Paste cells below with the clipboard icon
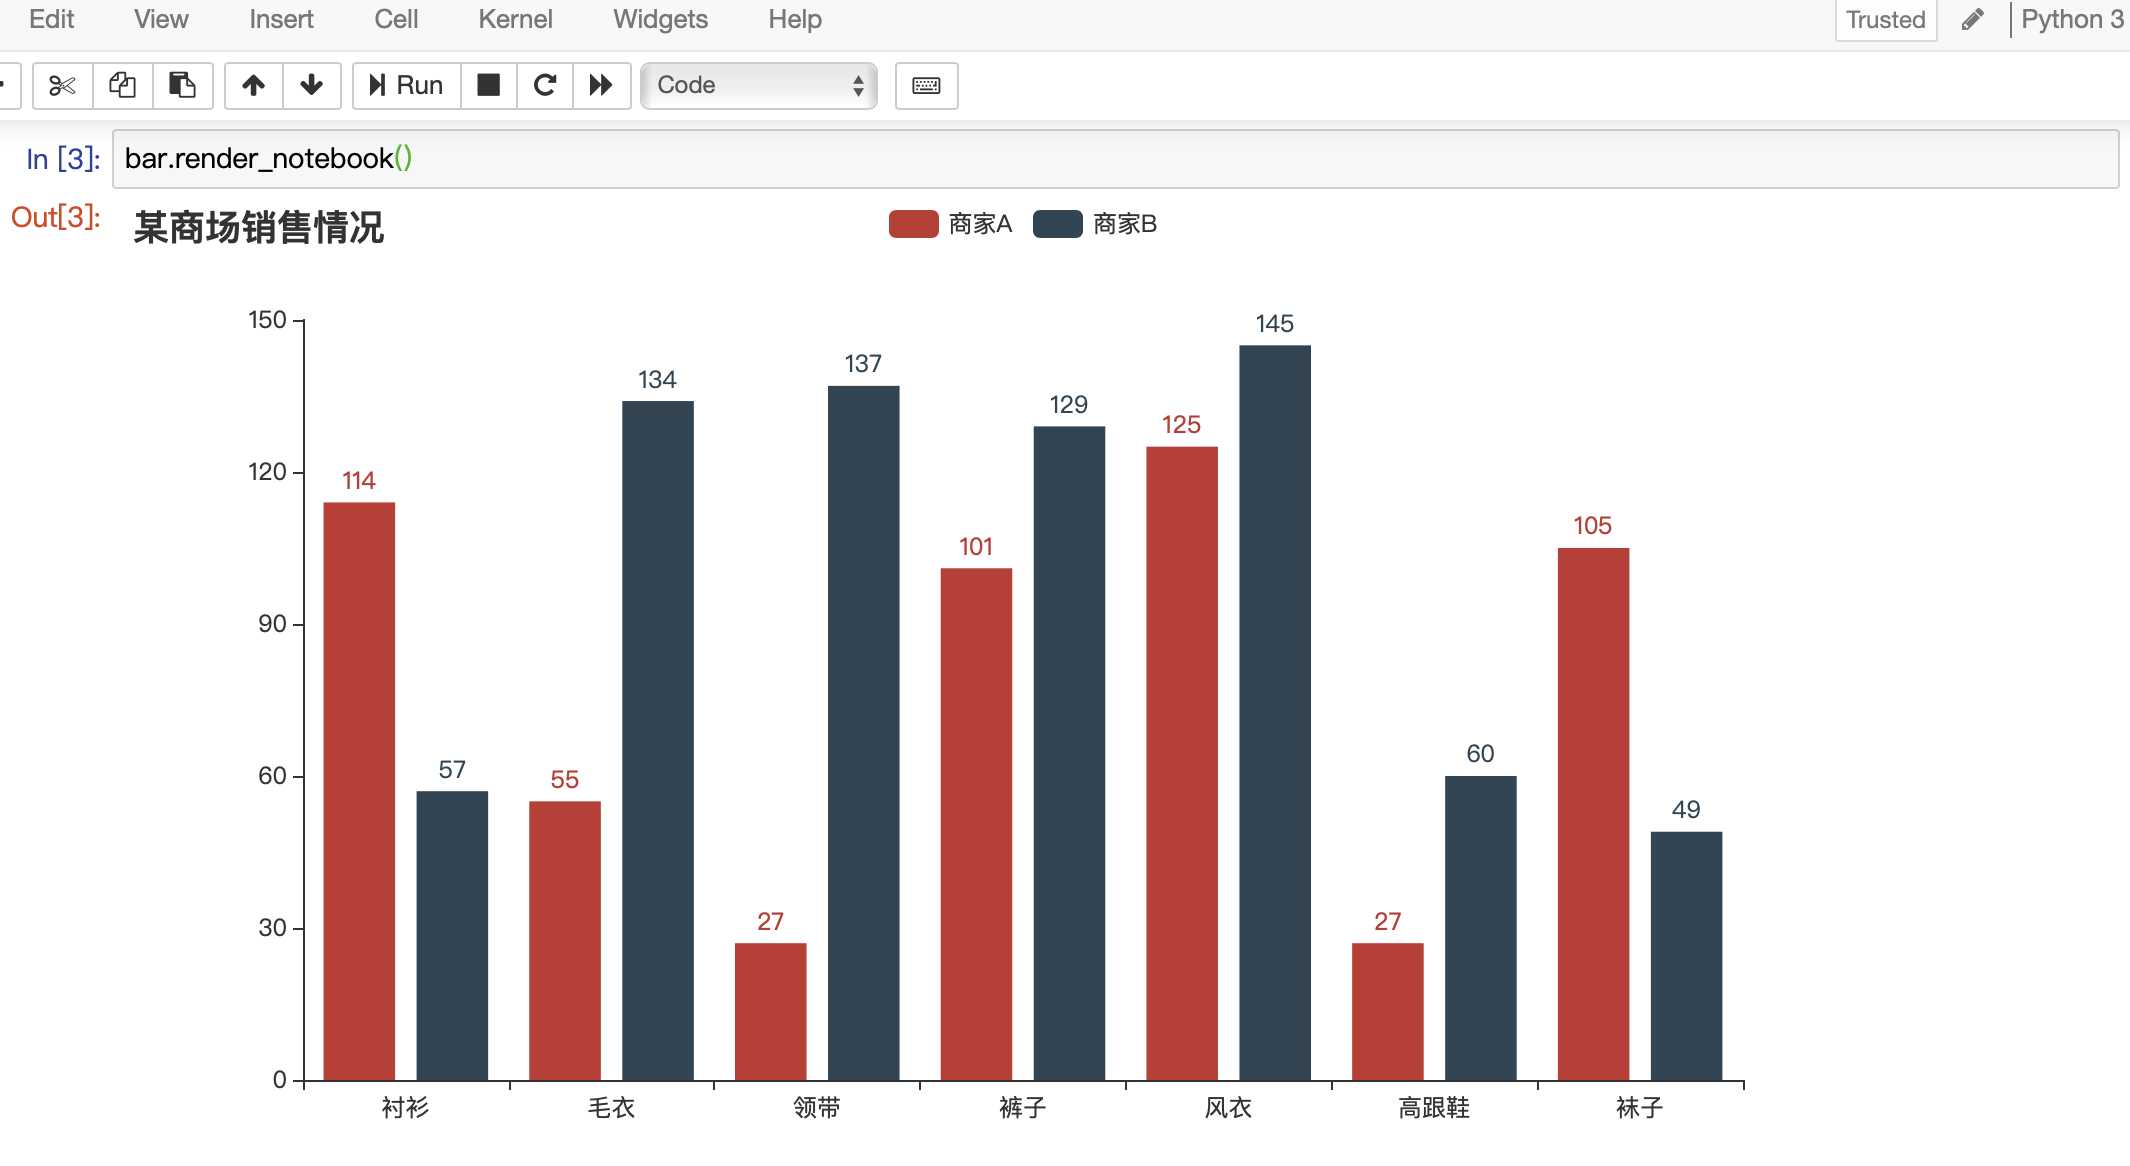 (x=182, y=85)
